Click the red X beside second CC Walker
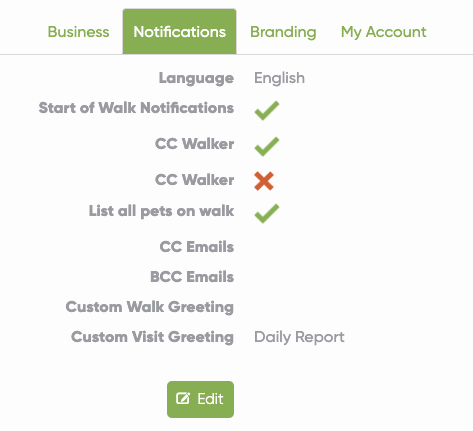 pyautogui.click(x=264, y=181)
